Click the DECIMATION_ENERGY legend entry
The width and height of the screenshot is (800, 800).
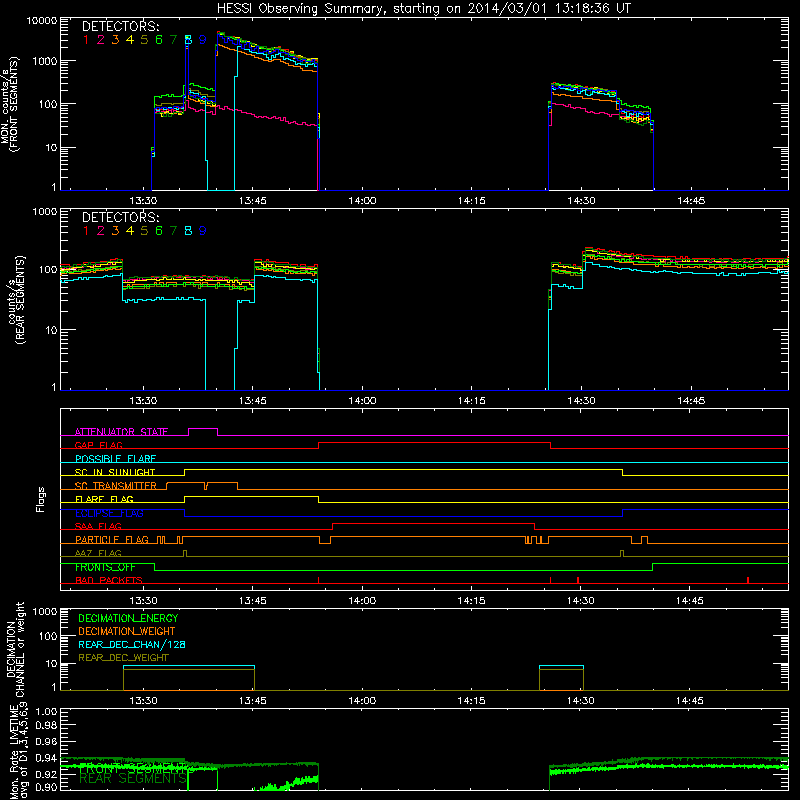(x=129, y=618)
